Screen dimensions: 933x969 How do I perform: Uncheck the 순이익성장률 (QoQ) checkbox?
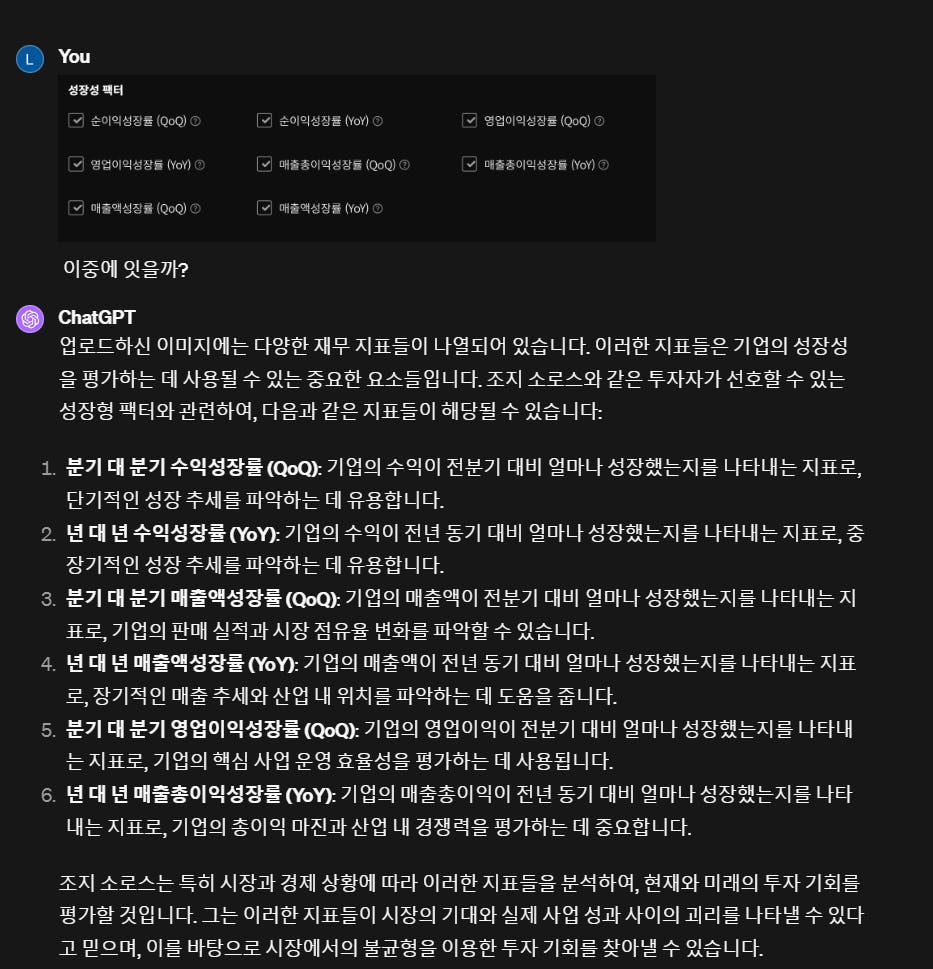pos(76,121)
